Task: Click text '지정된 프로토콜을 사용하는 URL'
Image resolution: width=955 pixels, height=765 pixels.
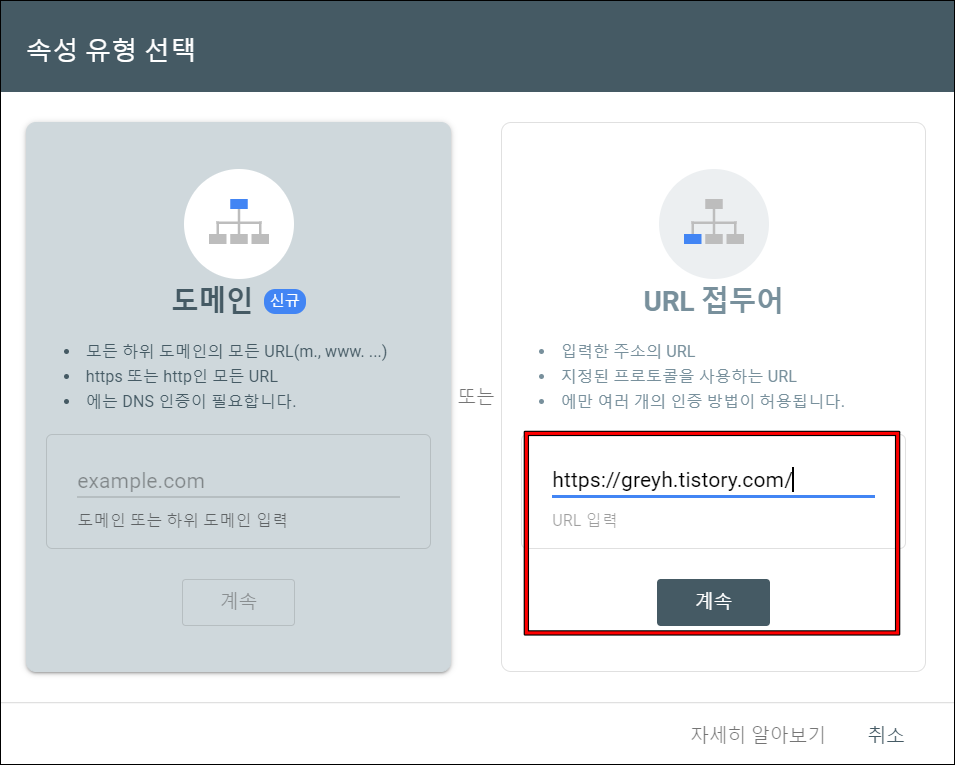Action: click(x=678, y=376)
